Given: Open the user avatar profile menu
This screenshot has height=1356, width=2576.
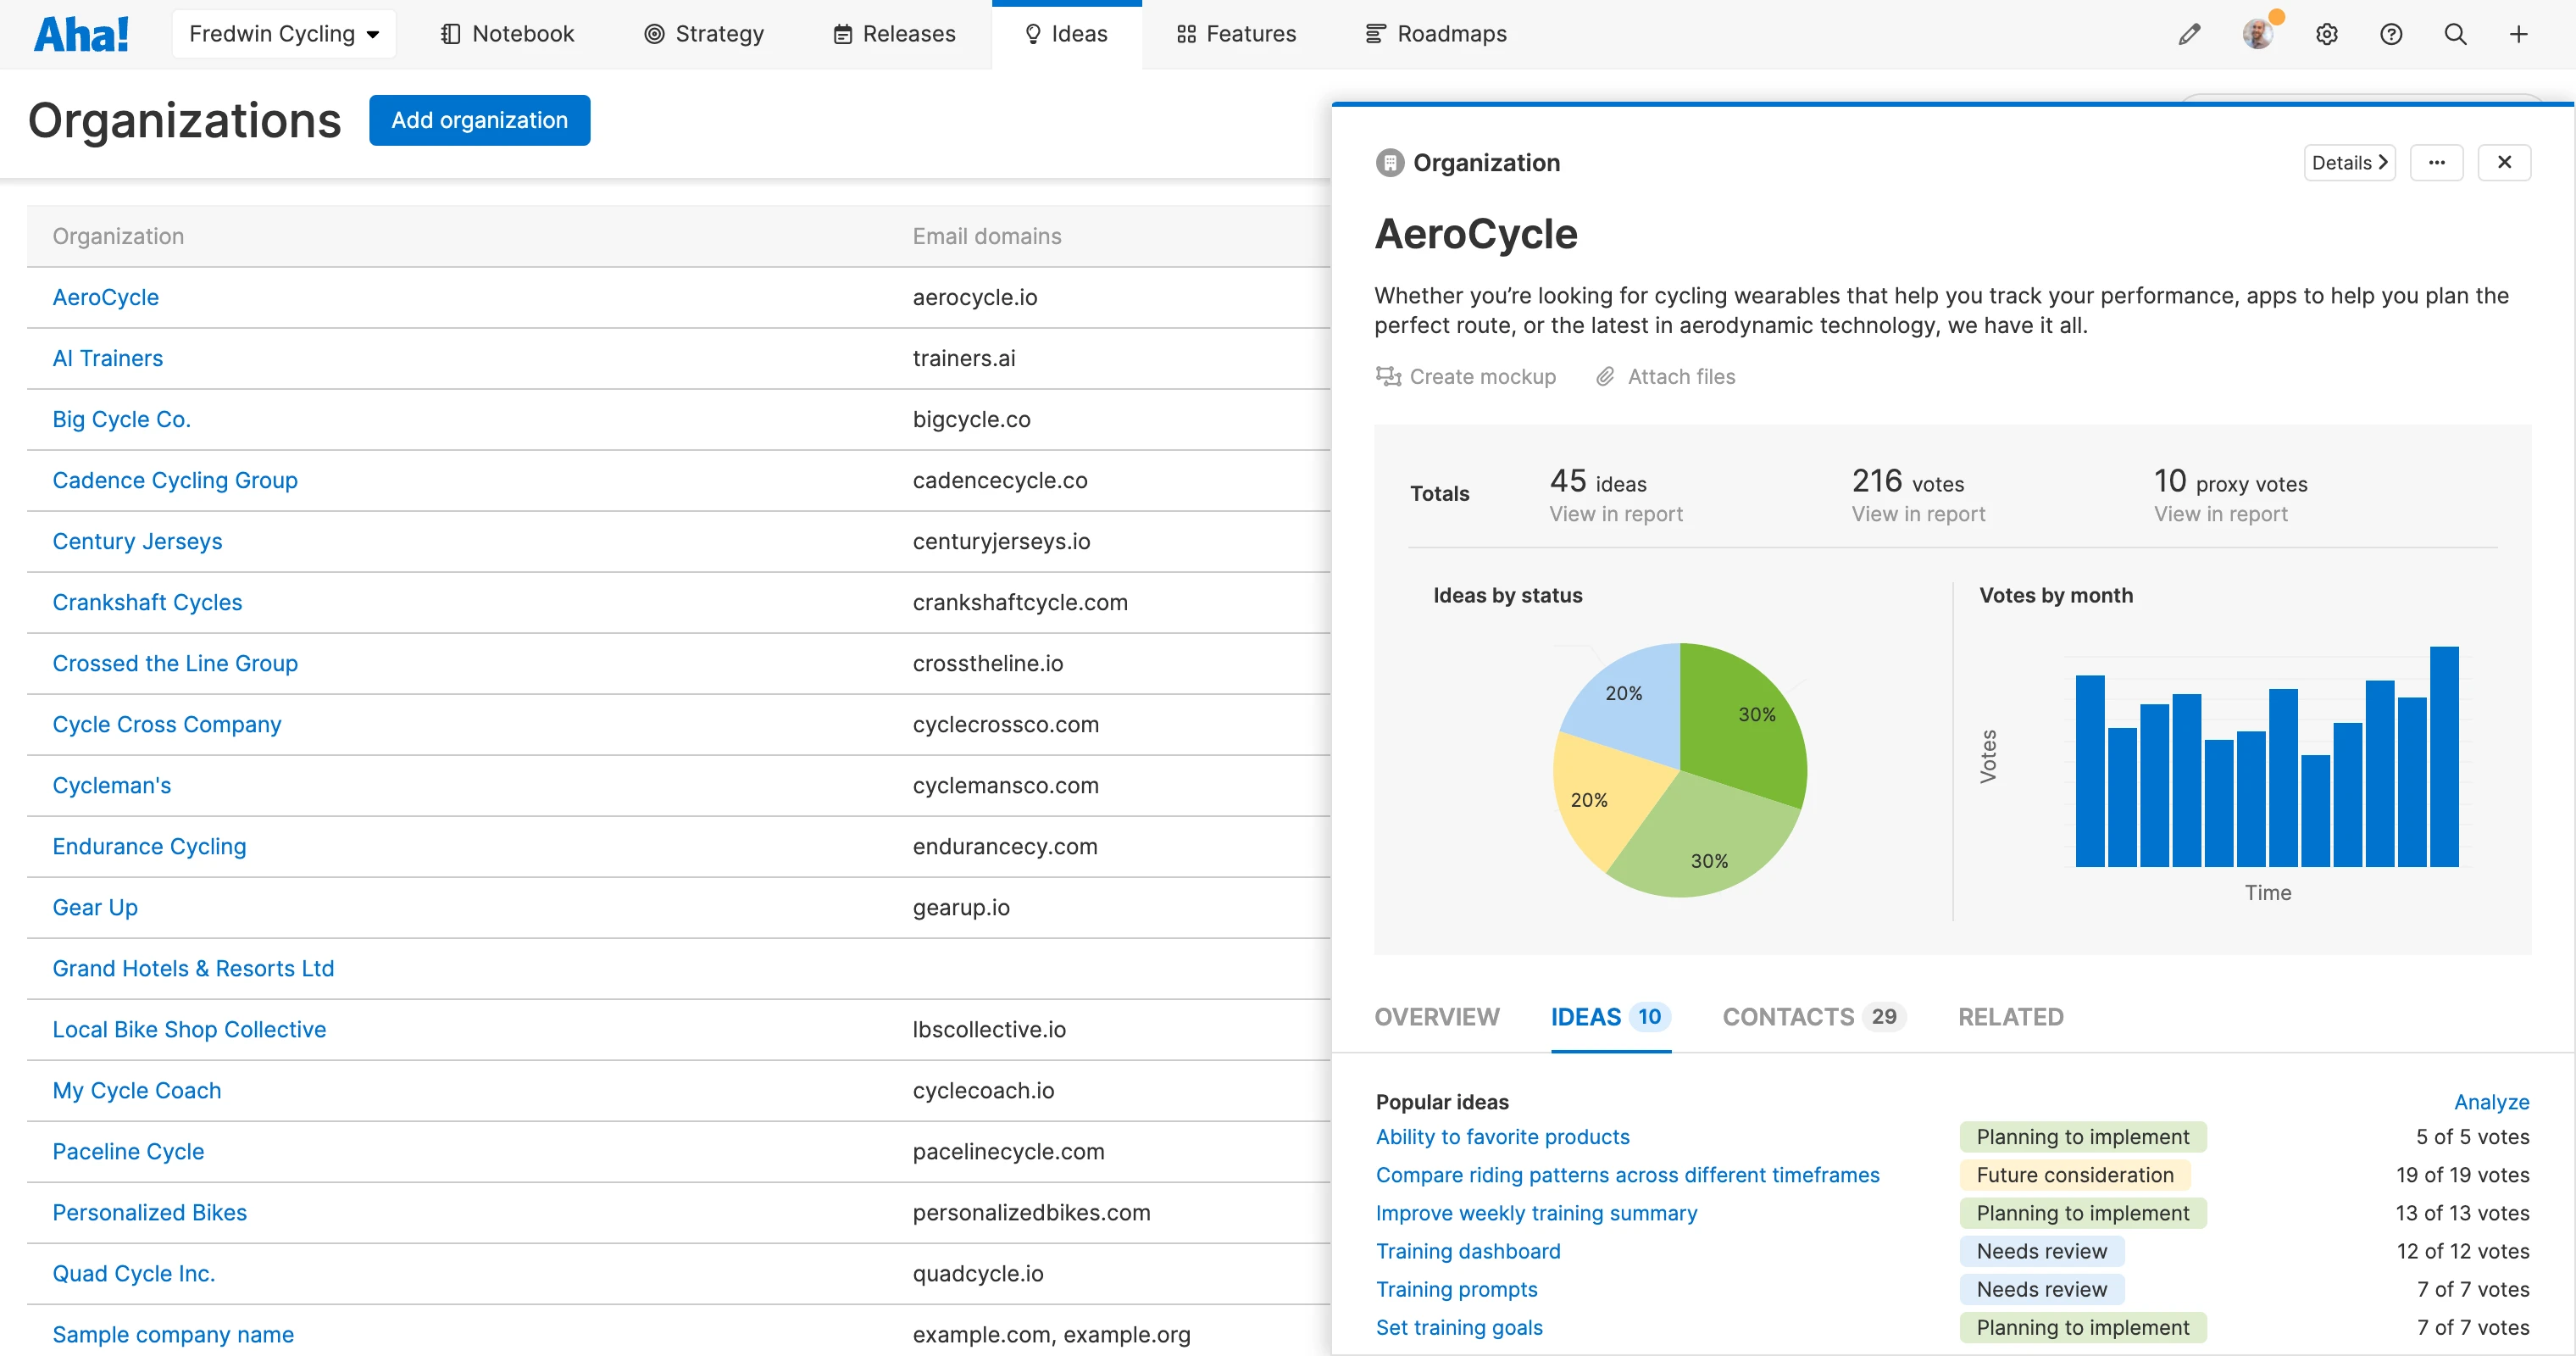Looking at the screenshot, I should point(2257,34).
